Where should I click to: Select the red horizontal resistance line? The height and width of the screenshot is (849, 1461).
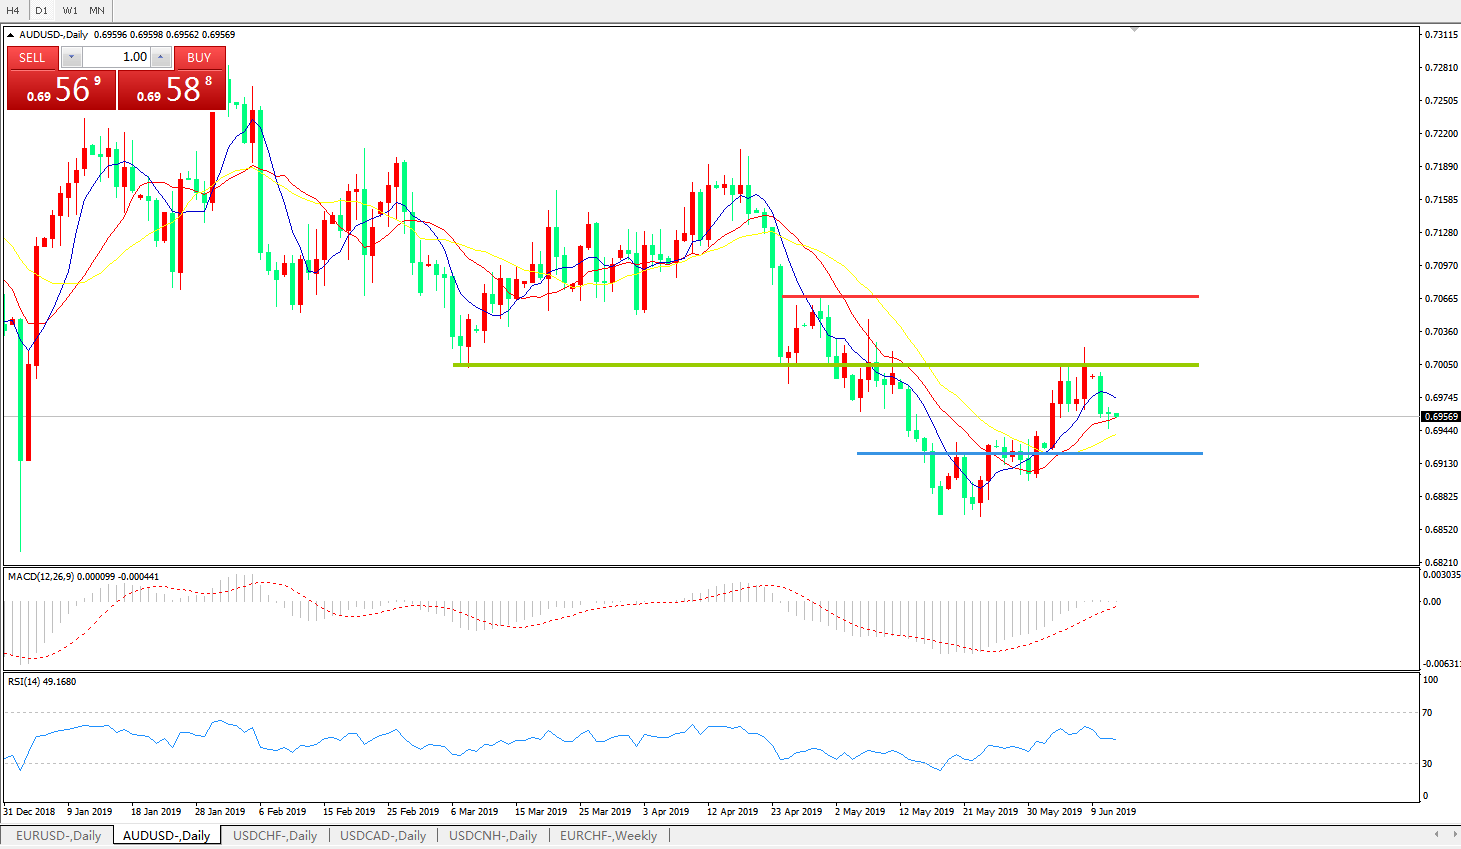click(990, 296)
